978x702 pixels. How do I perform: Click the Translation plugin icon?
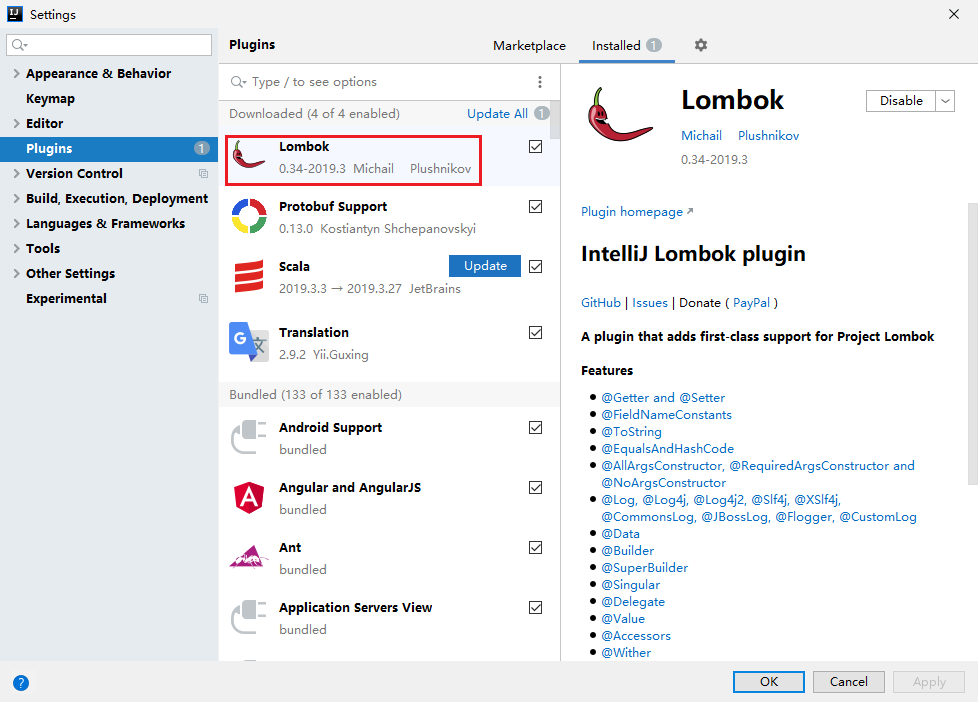pos(248,343)
